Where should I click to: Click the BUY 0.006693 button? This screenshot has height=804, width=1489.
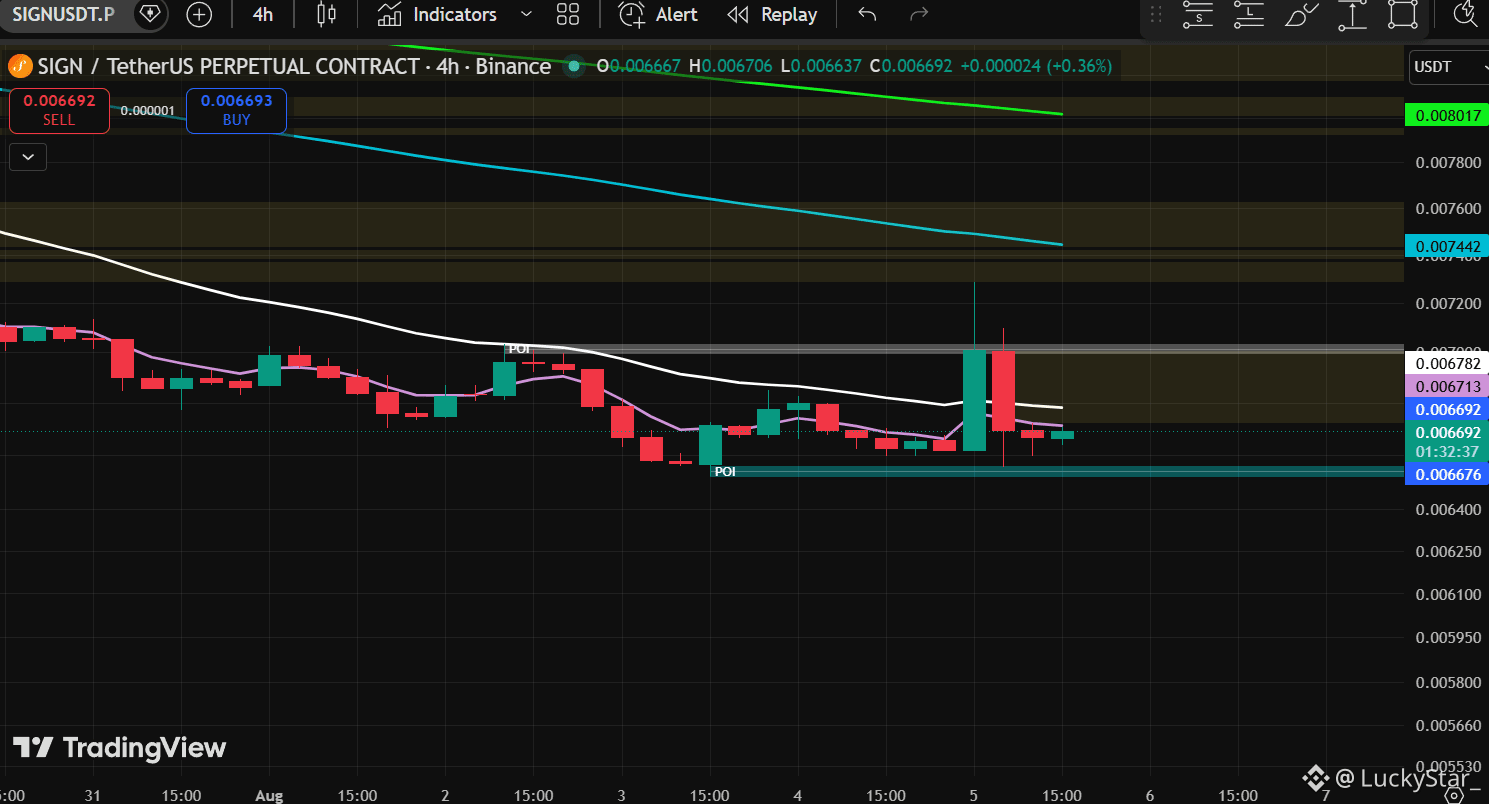coord(236,110)
